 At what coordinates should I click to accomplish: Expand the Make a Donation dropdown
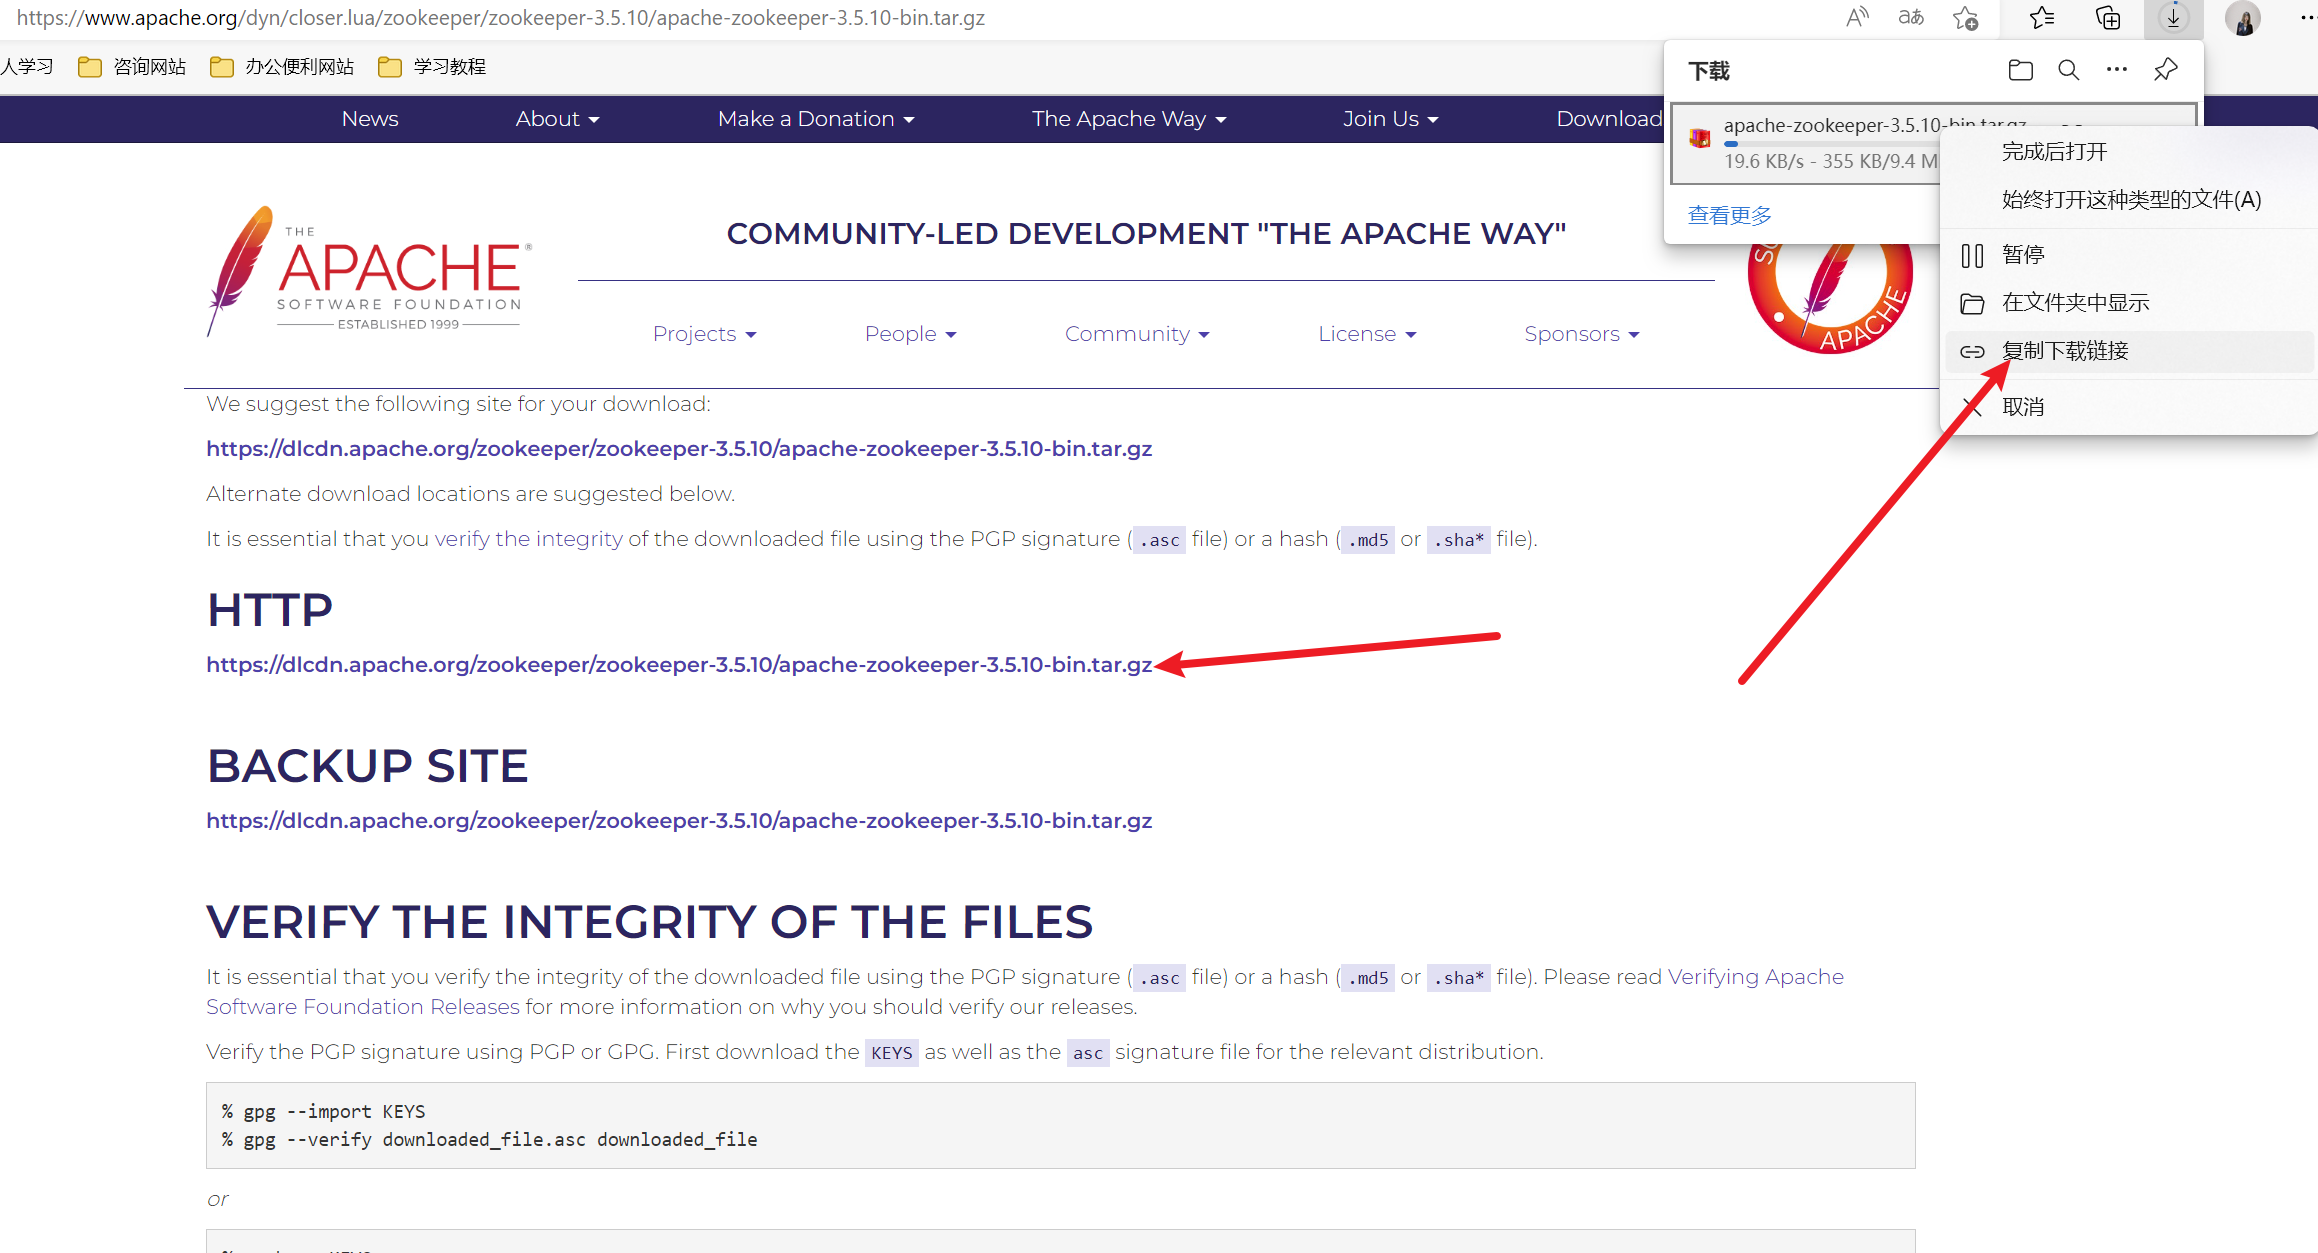816,119
